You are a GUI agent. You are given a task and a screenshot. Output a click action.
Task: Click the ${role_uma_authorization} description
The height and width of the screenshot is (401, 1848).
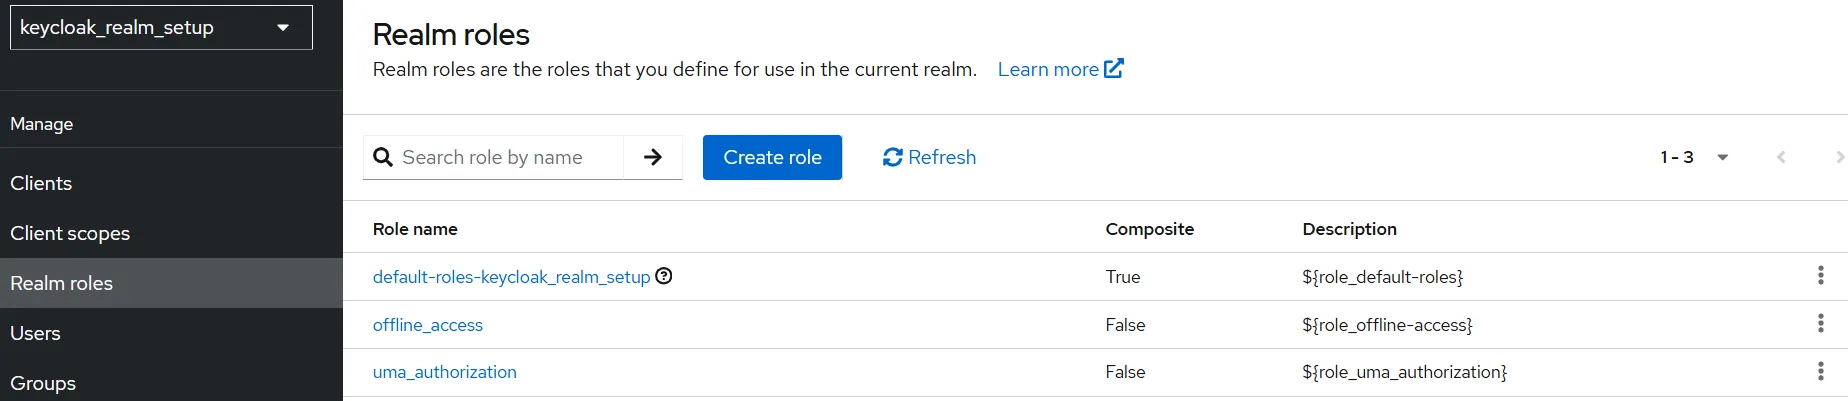pyautogui.click(x=1405, y=372)
